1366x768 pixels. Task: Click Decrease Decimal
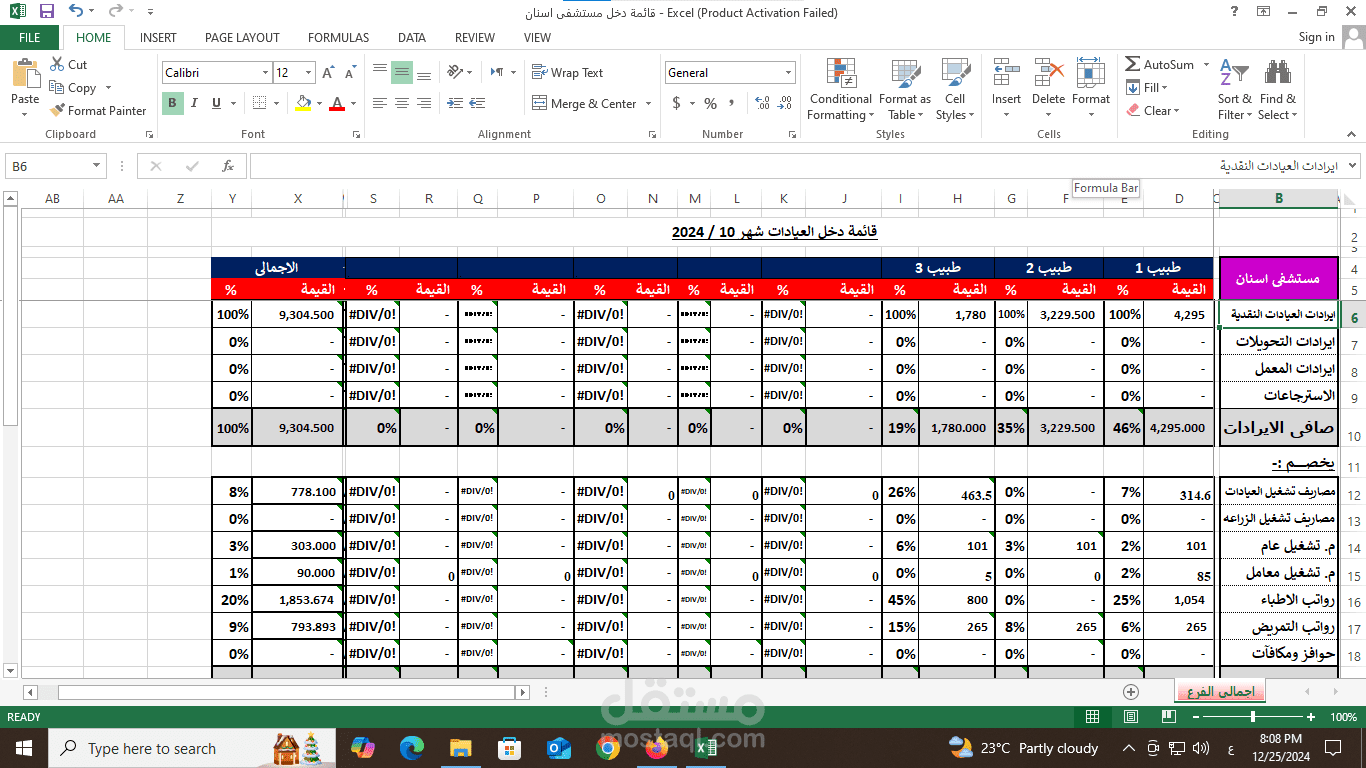pos(785,103)
